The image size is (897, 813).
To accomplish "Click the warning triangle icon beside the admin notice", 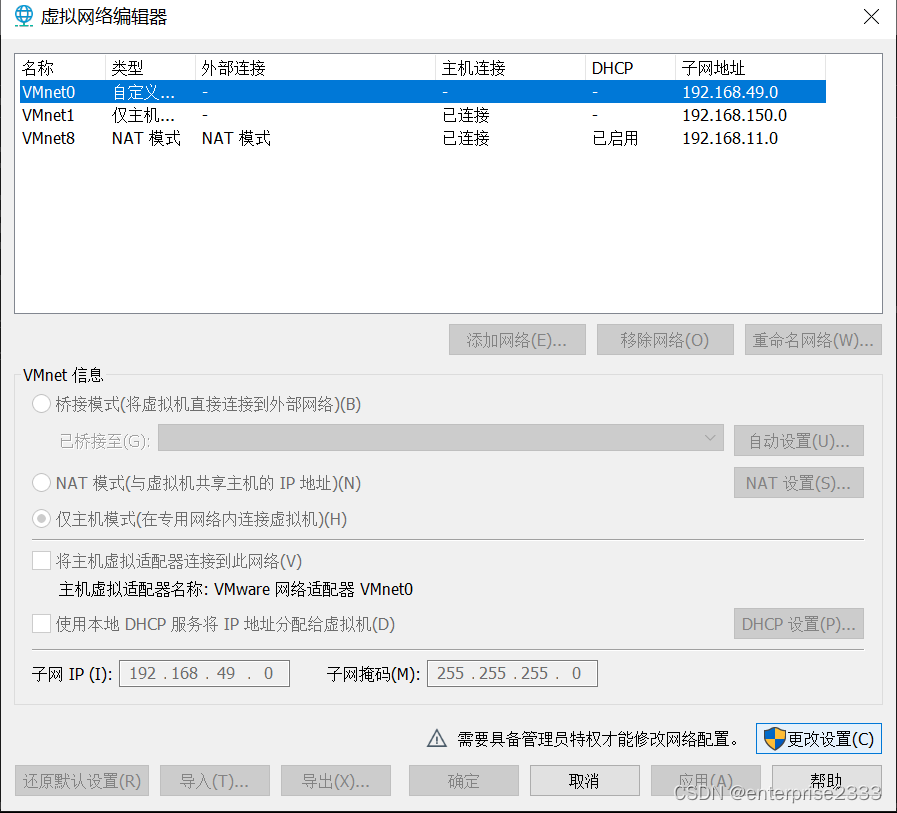I will click(436, 739).
